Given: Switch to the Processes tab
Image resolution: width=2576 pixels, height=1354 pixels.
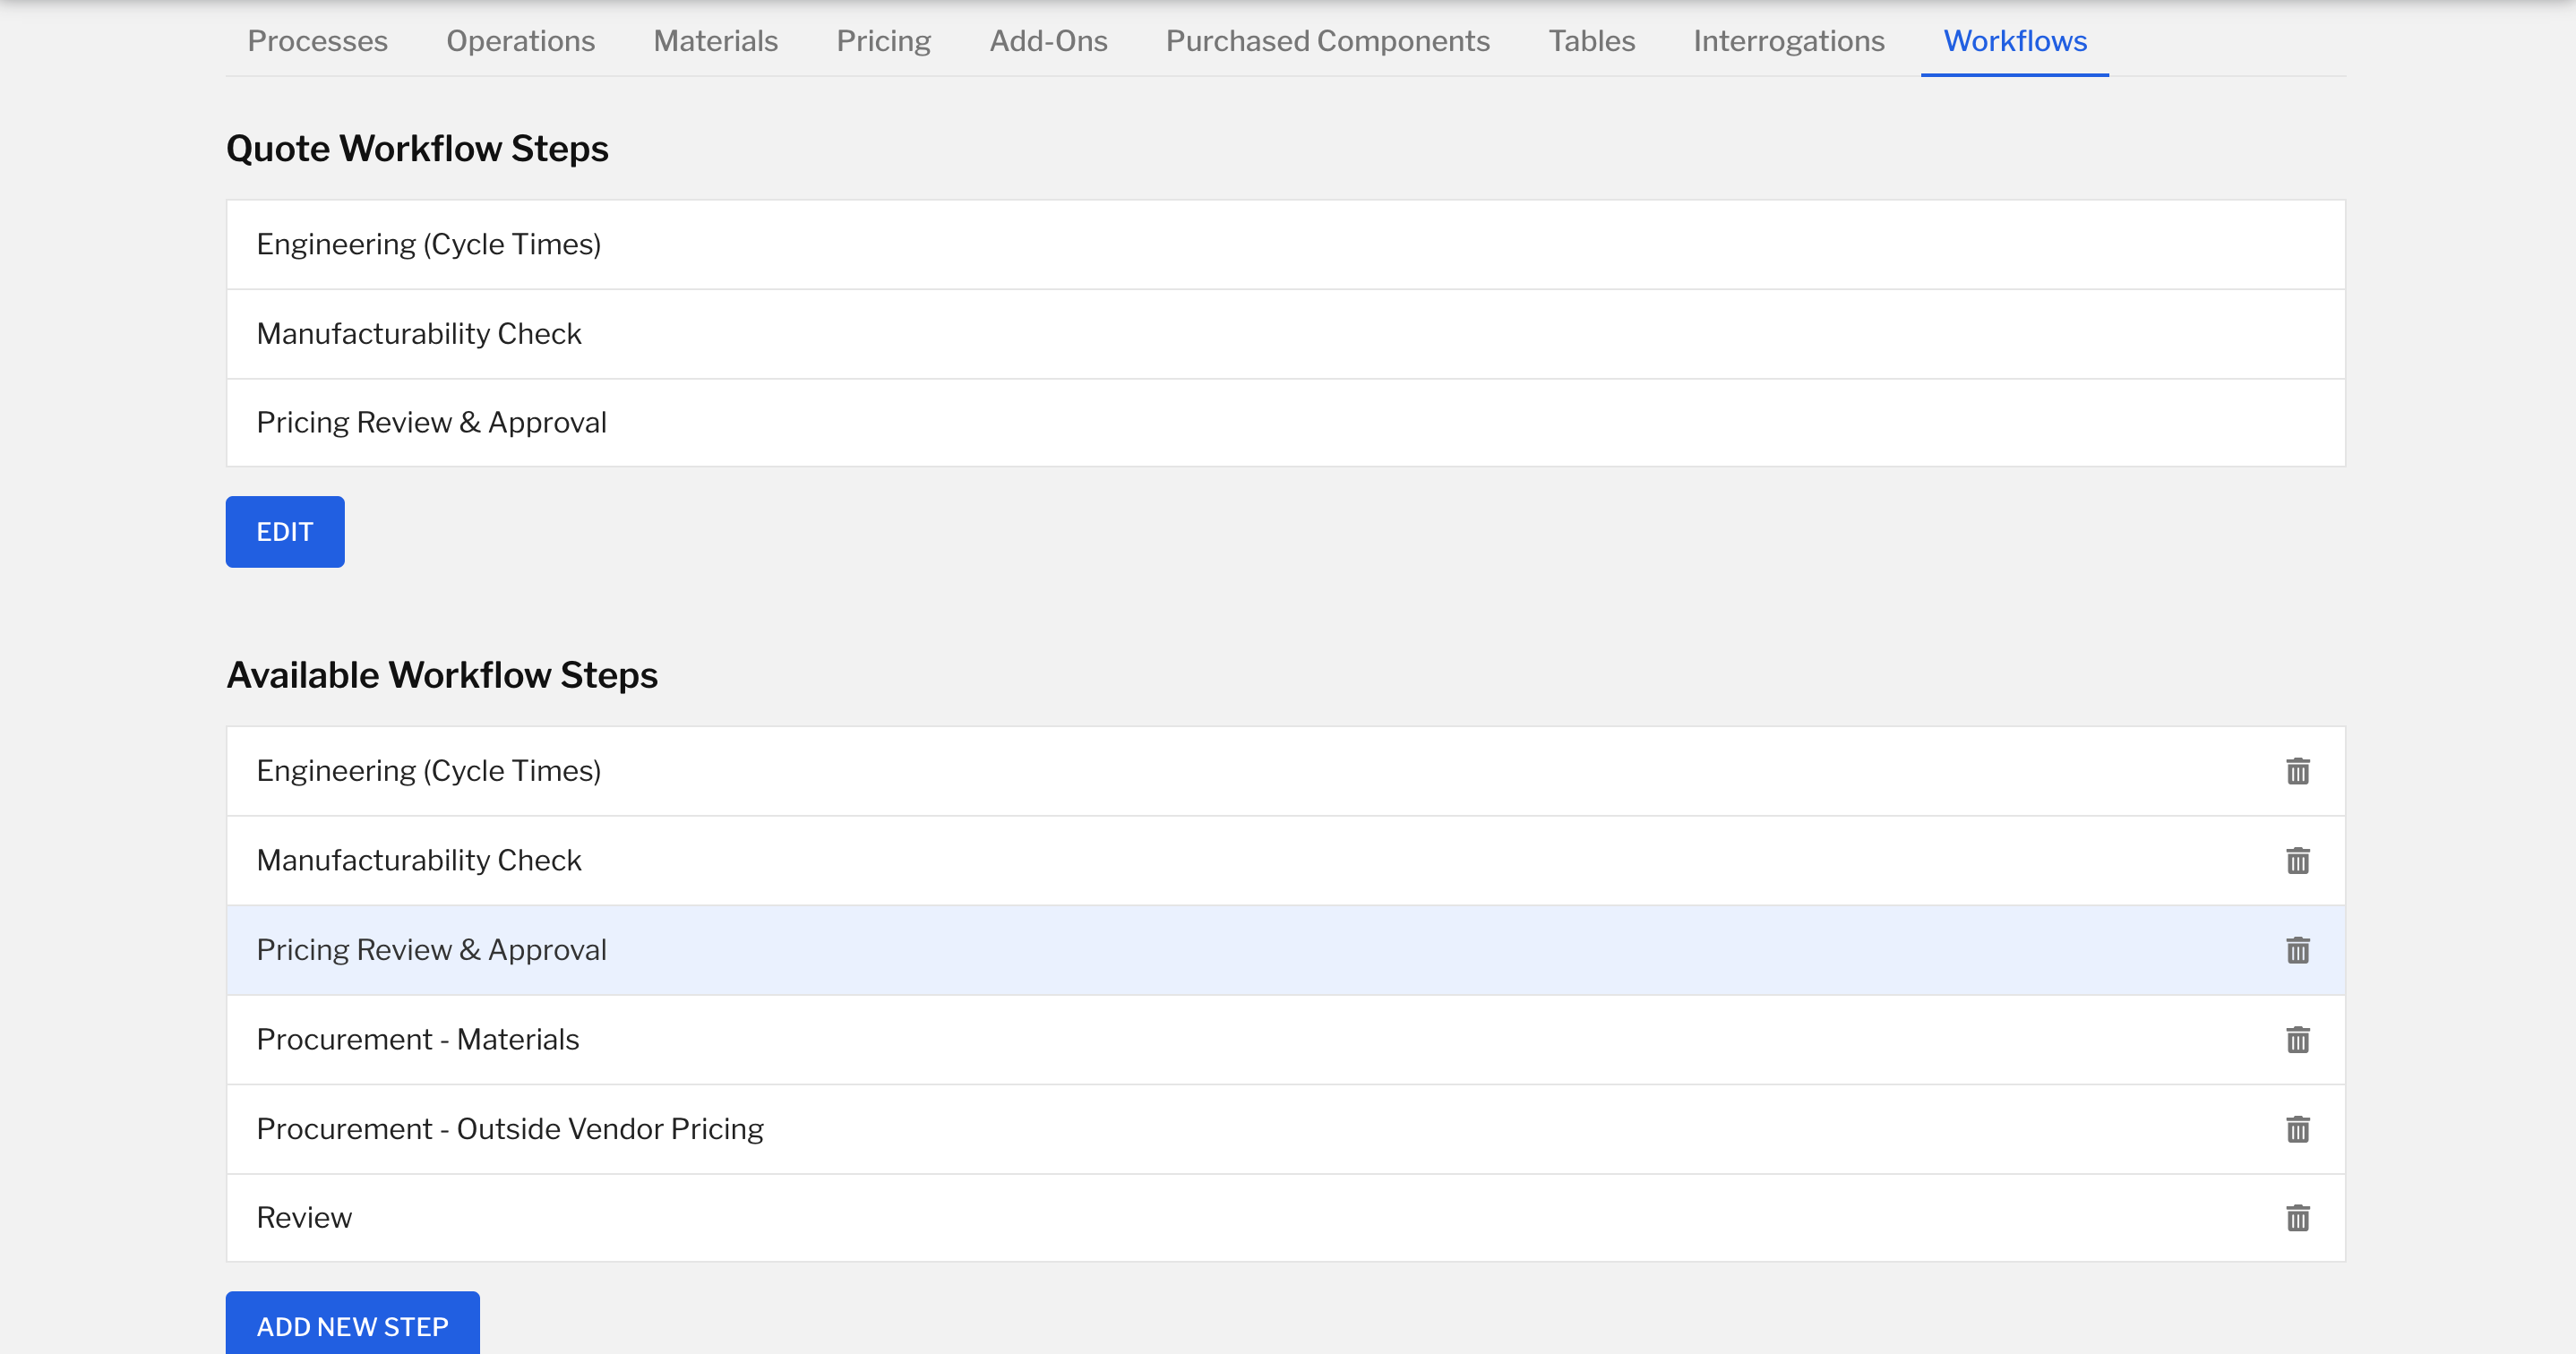Looking at the screenshot, I should click(x=317, y=41).
